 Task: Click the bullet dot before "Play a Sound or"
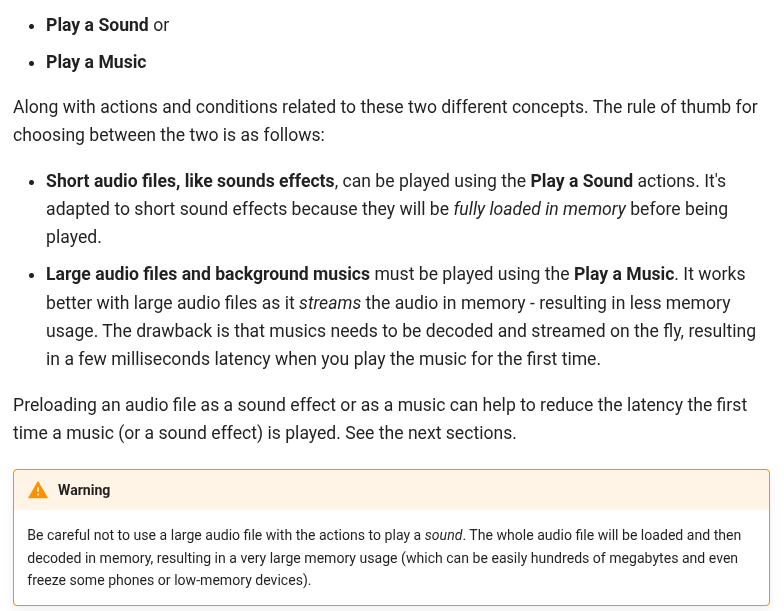pos(32,26)
